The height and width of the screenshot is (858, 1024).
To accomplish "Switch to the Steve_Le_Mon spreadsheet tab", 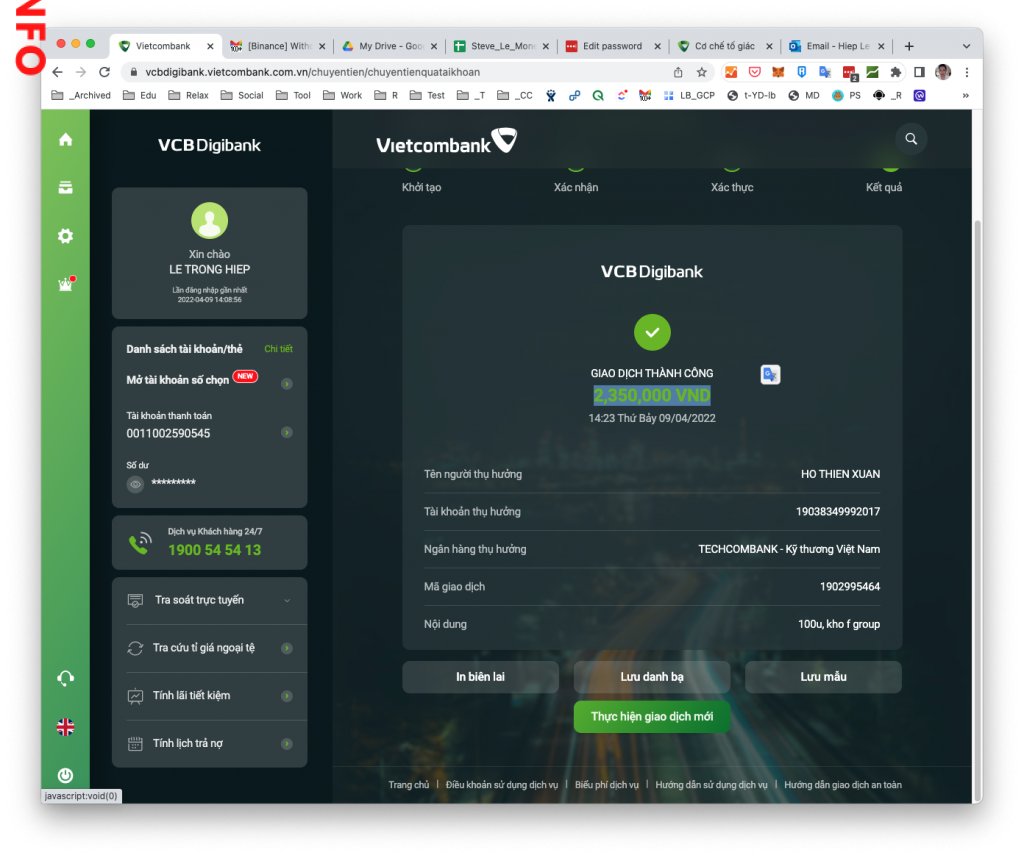I will coord(502,46).
